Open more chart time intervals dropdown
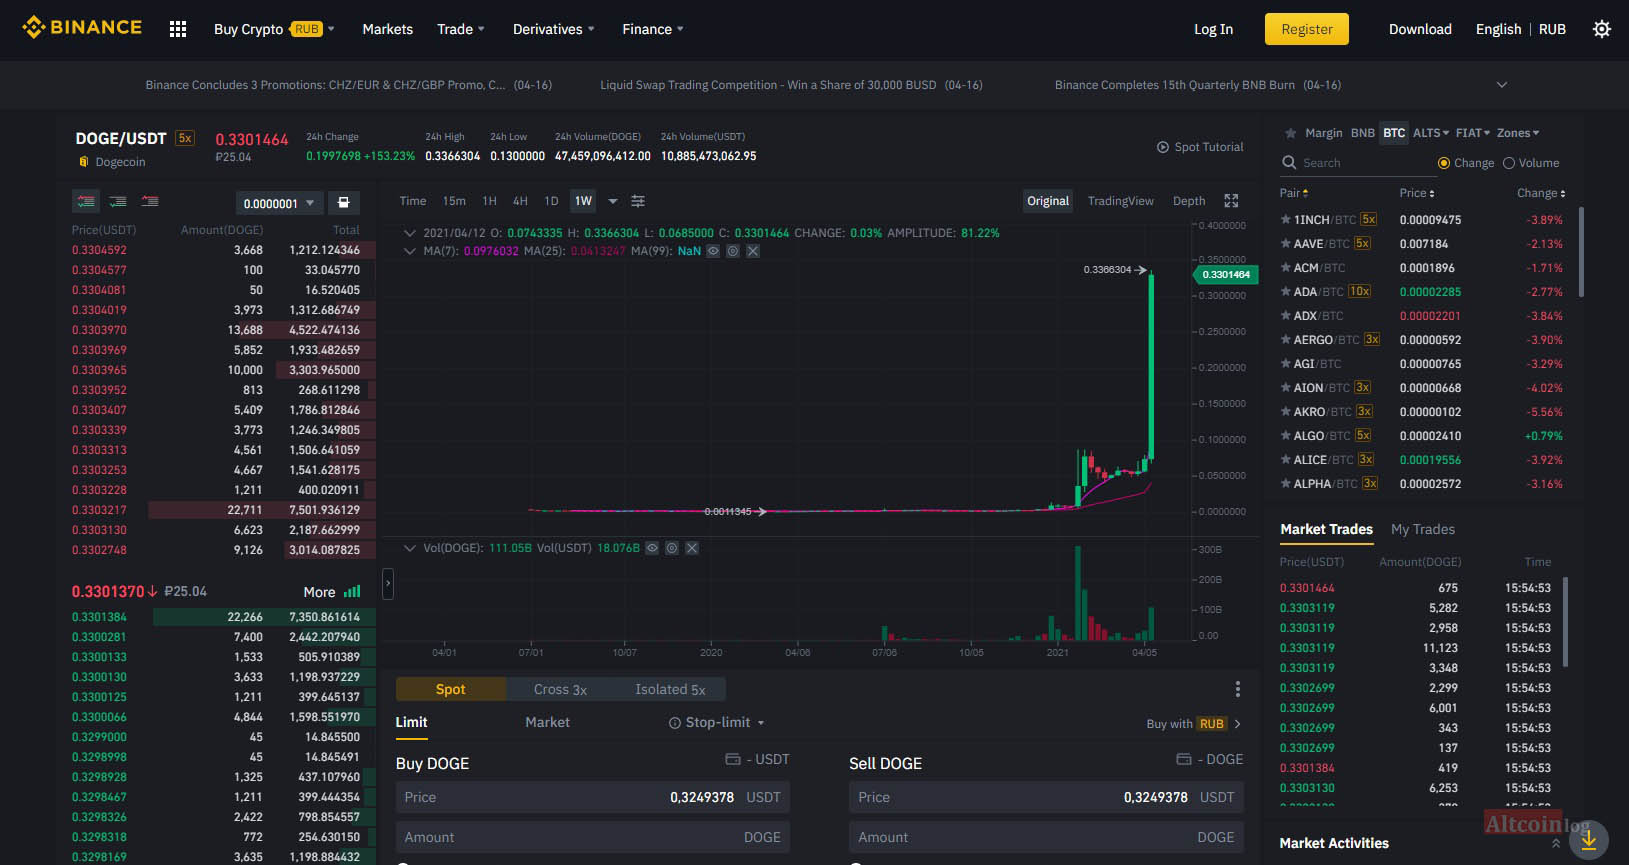Screen dimensions: 1629x865 click(613, 201)
